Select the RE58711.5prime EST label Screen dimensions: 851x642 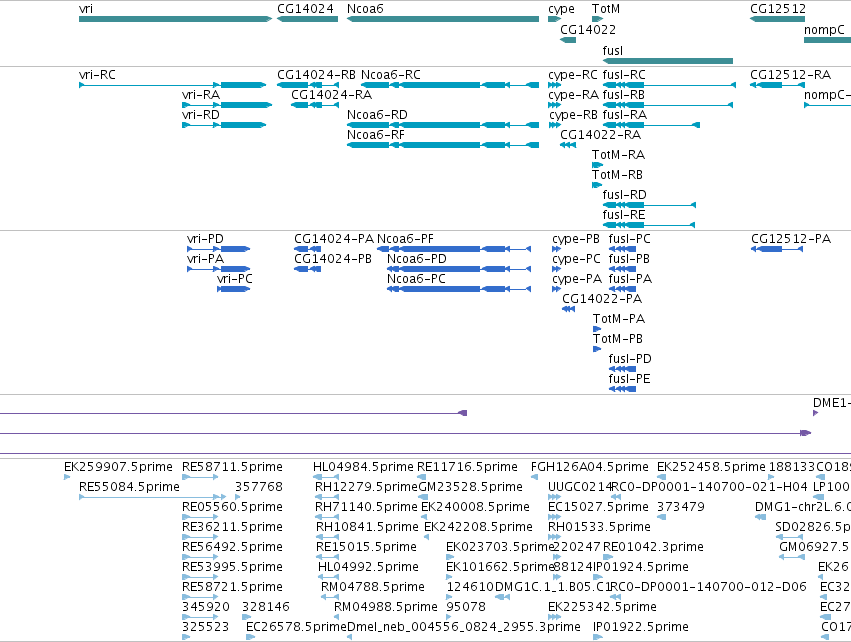point(232,467)
